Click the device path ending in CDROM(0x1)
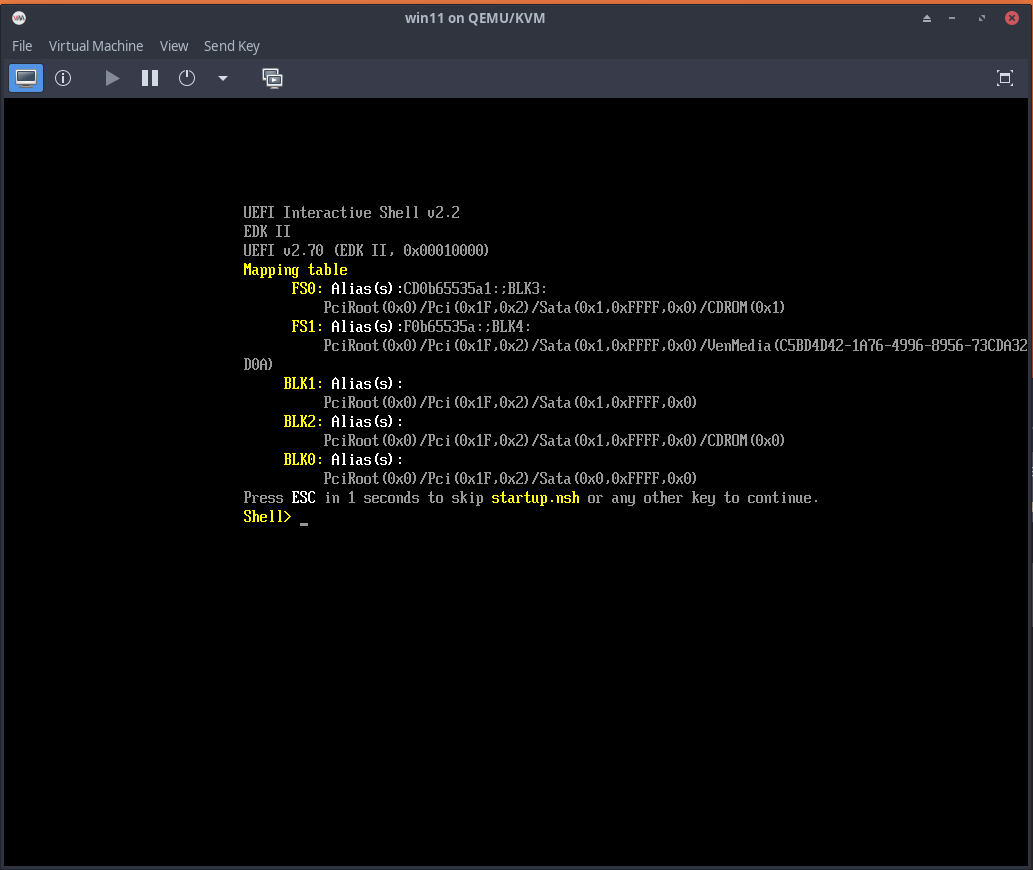The width and height of the screenshot is (1033, 870). click(x=554, y=308)
